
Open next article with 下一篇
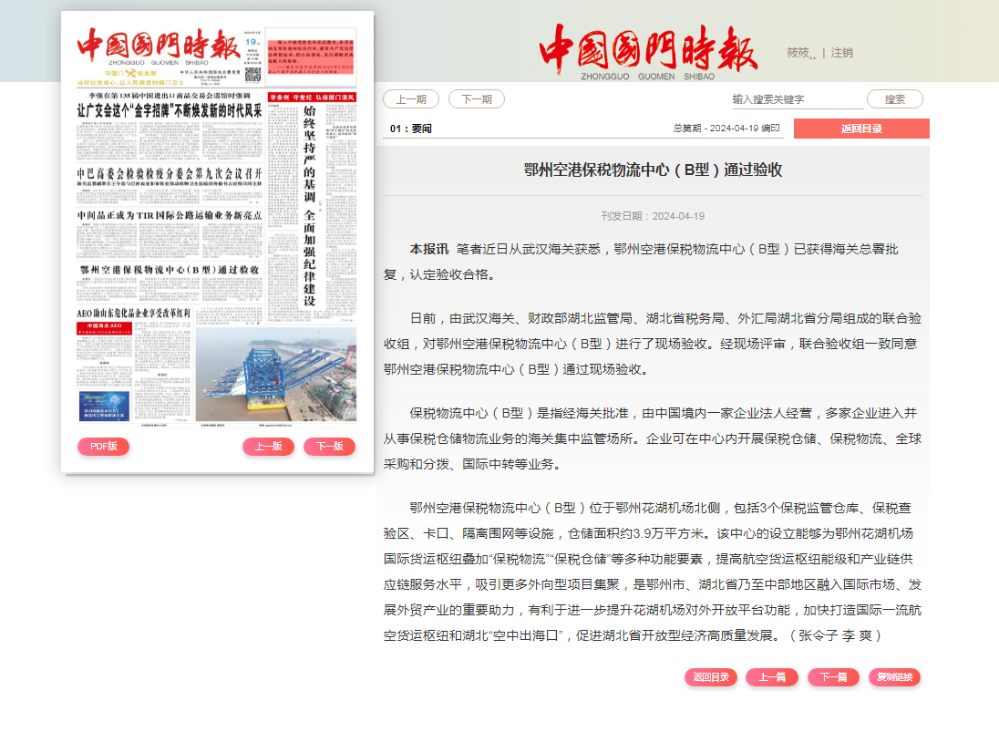[833, 677]
